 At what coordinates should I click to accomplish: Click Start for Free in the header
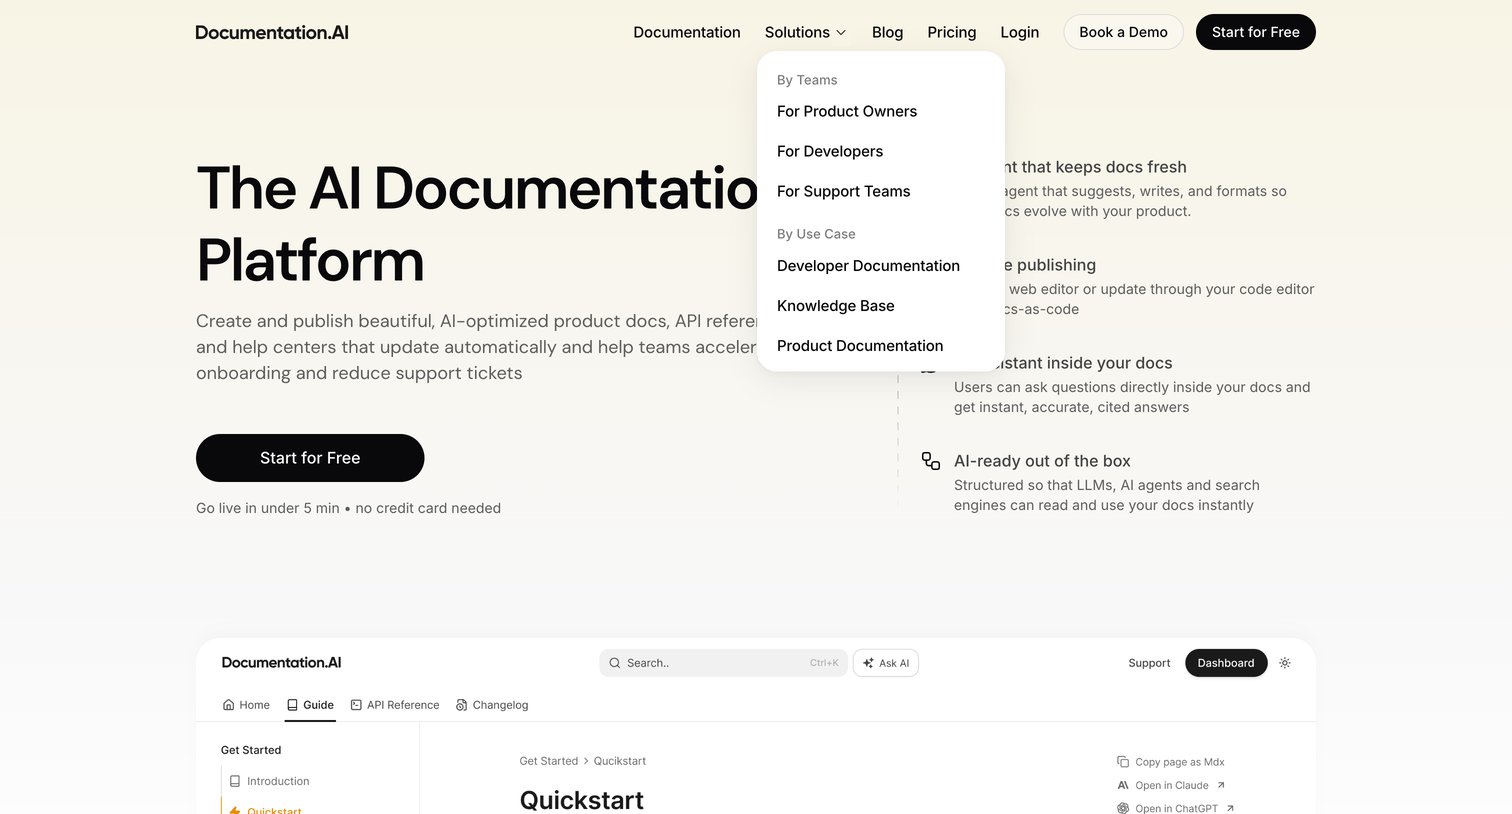click(1255, 32)
